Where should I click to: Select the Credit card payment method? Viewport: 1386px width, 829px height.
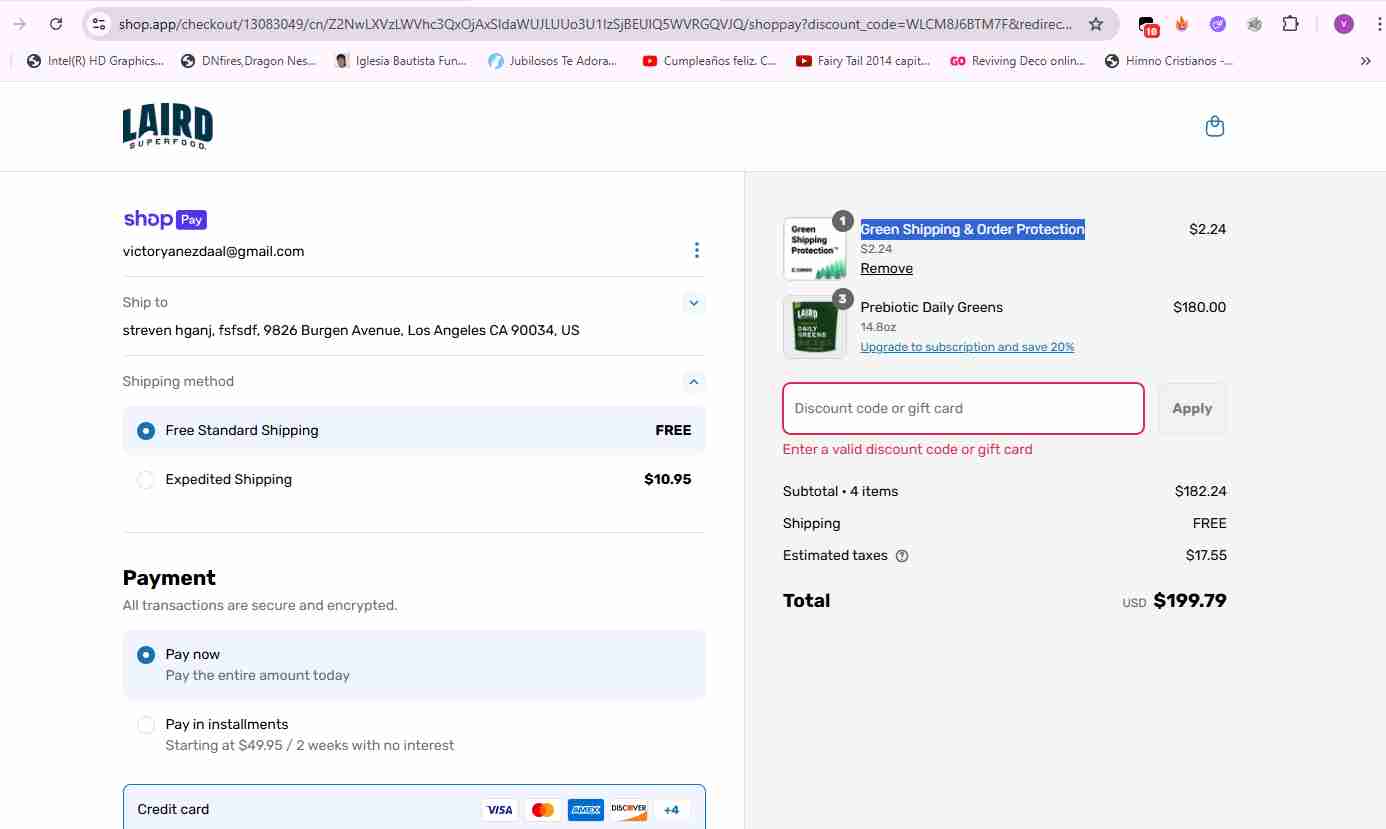coord(414,809)
